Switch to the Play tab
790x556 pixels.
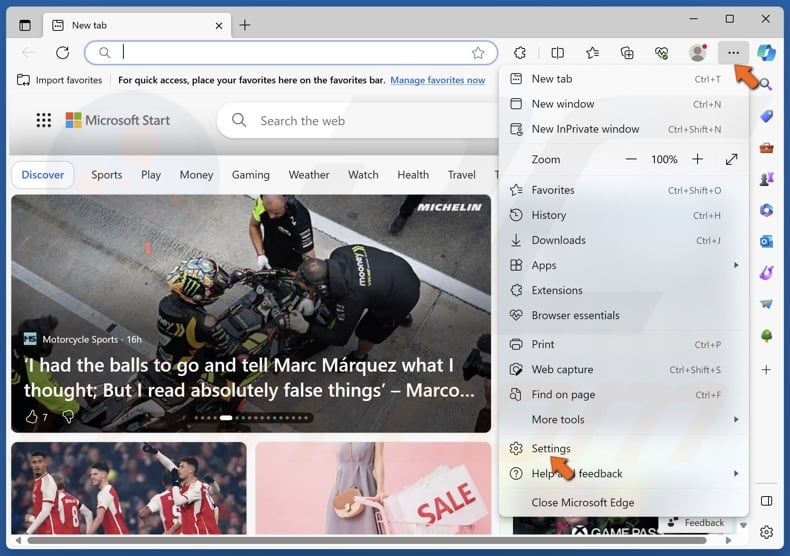151,175
